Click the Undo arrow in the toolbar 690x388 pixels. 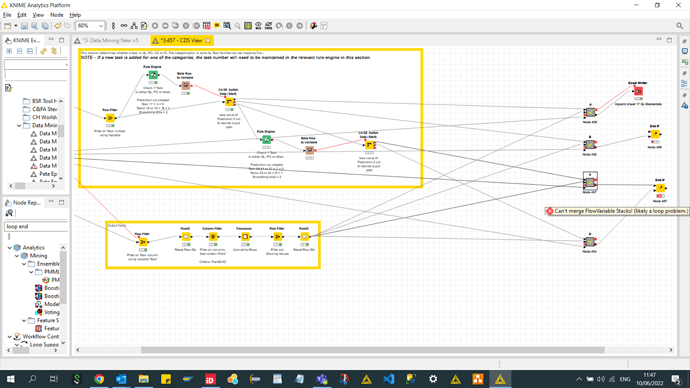click(58, 26)
